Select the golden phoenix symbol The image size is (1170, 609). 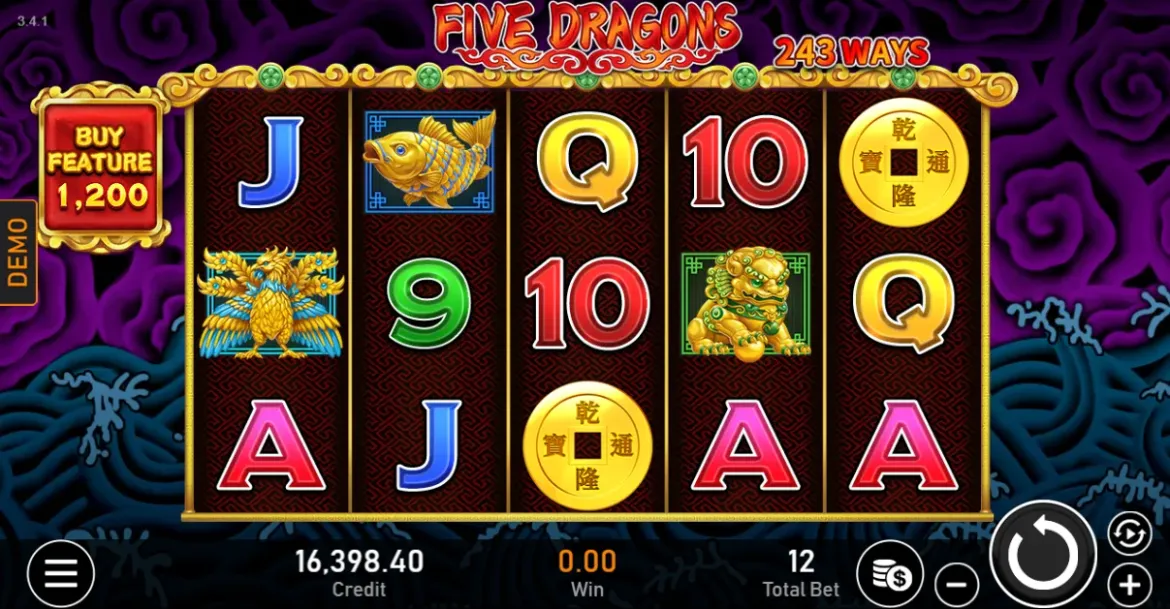point(270,303)
